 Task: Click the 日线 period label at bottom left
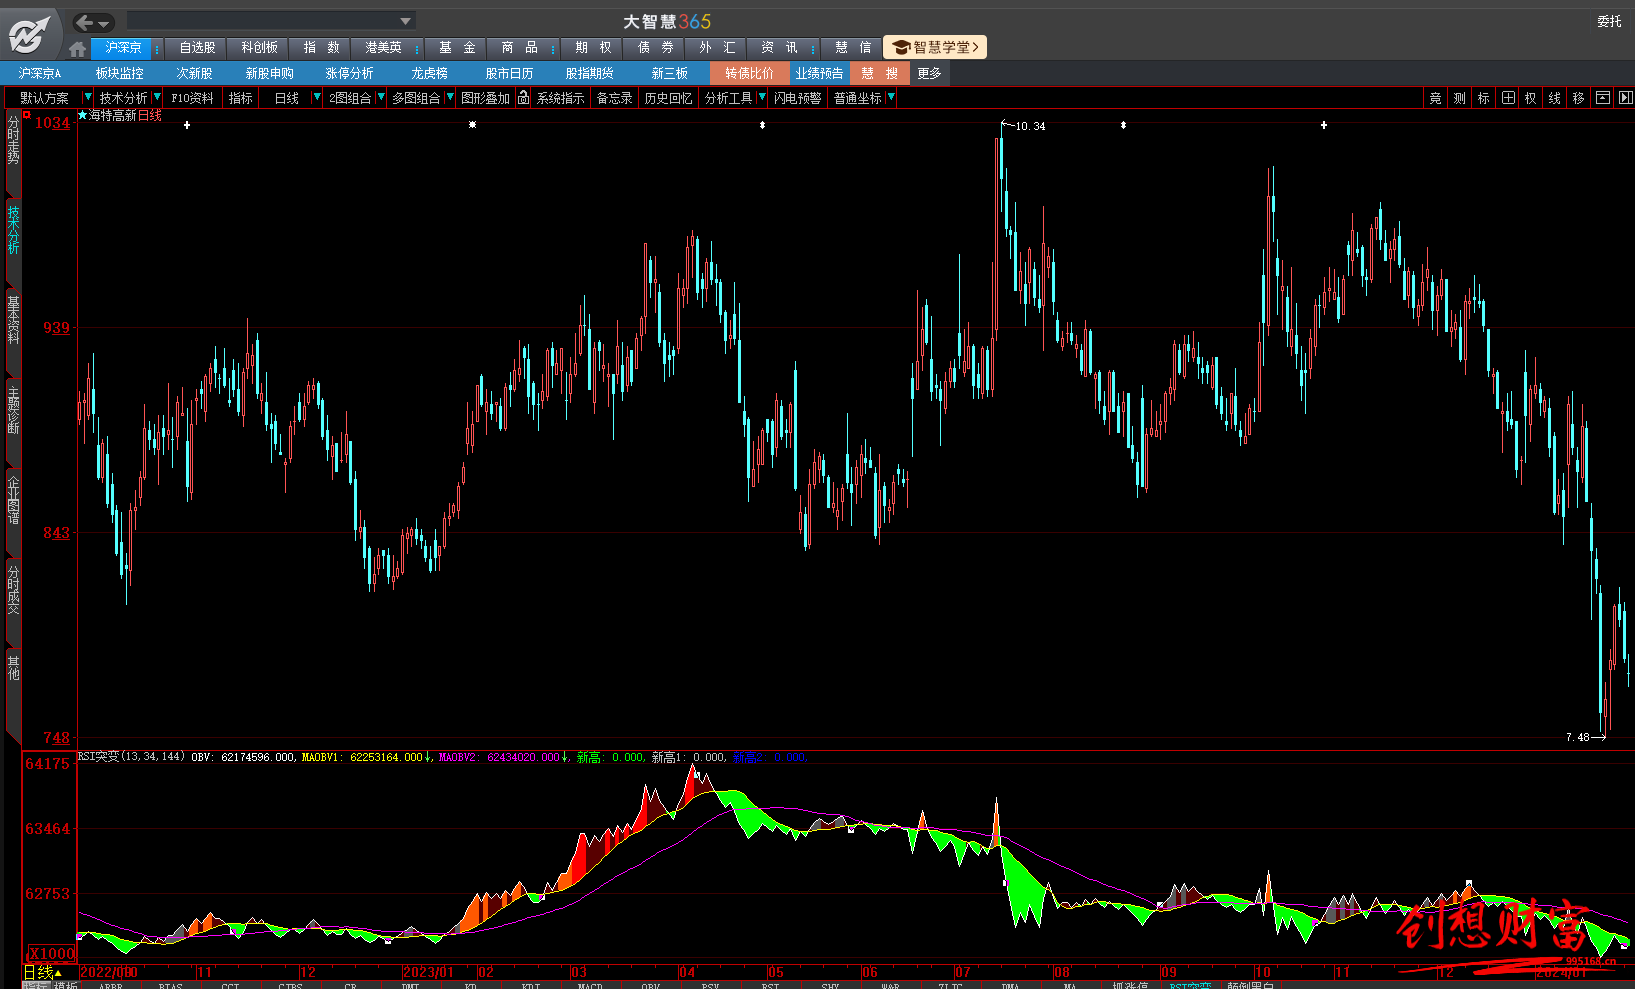37,972
